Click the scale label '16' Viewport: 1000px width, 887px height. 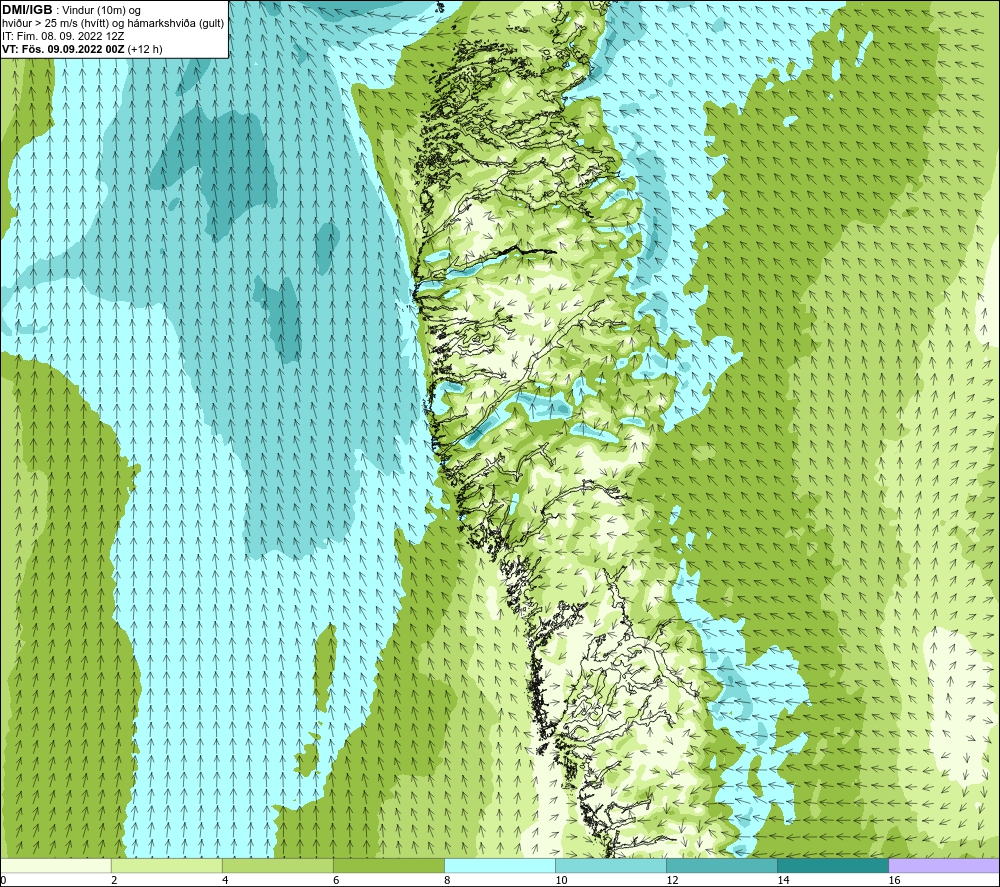tap(894, 881)
